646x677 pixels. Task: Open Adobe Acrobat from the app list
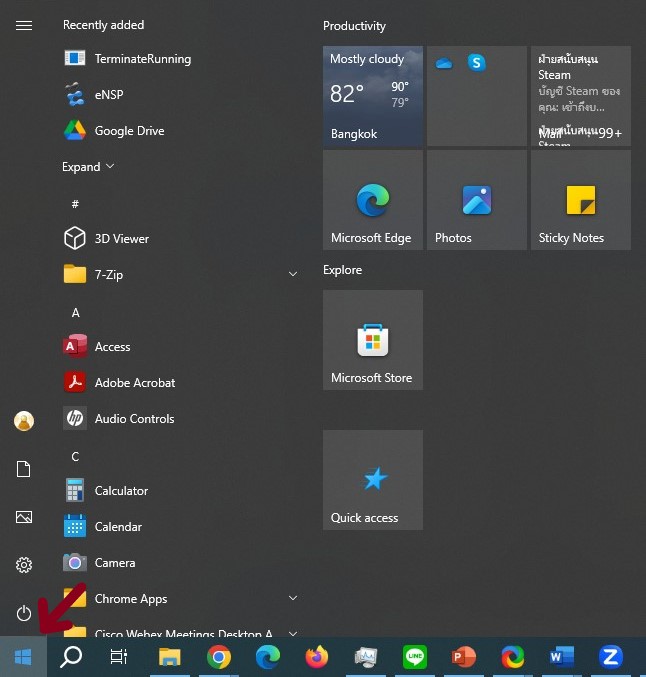[x=134, y=383]
